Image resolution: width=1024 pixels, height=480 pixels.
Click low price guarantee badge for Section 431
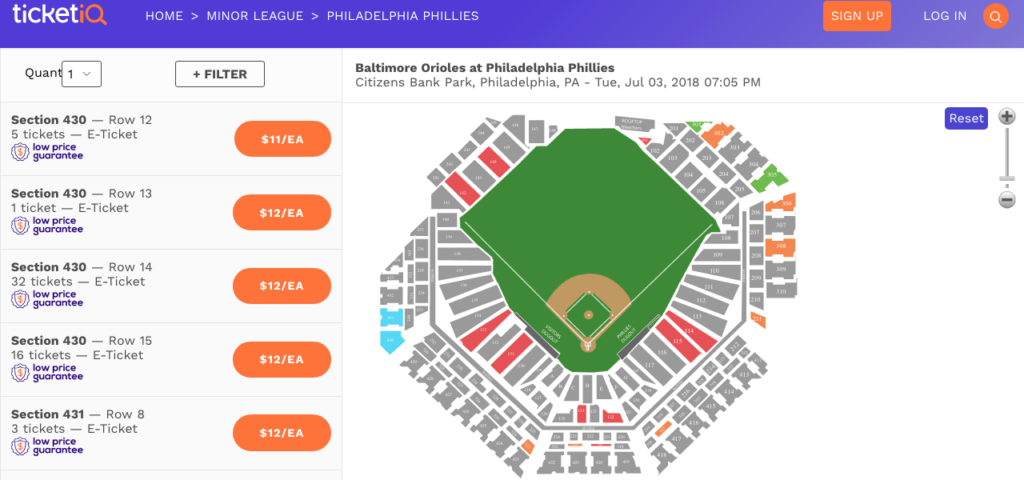tap(47, 446)
